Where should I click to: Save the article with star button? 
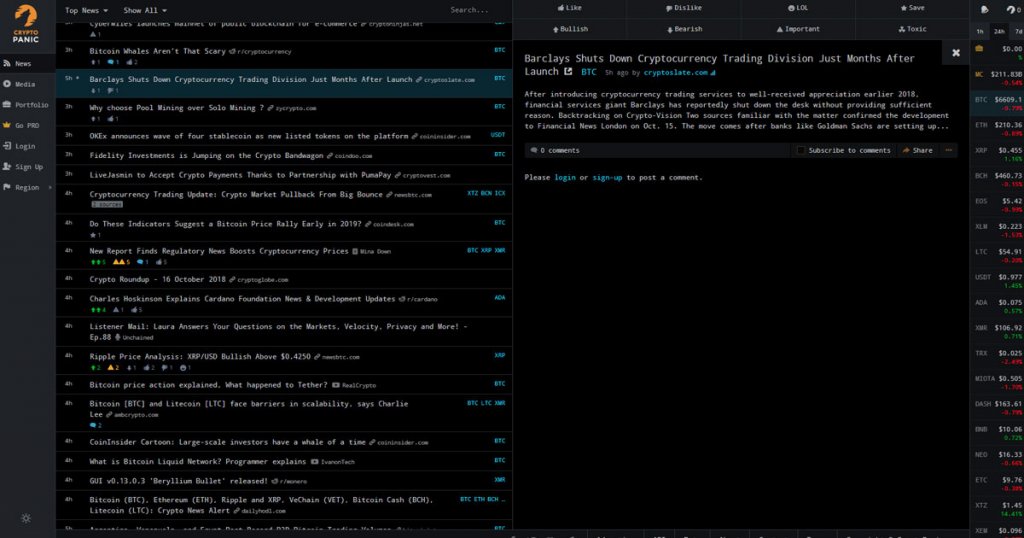[x=912, y=8]
